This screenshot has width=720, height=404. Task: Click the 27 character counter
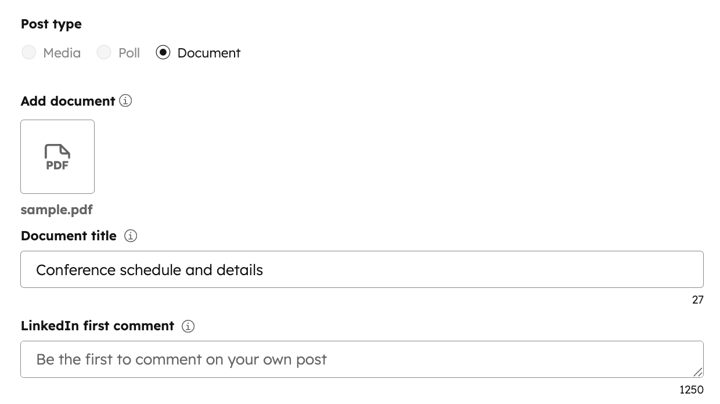697,300
